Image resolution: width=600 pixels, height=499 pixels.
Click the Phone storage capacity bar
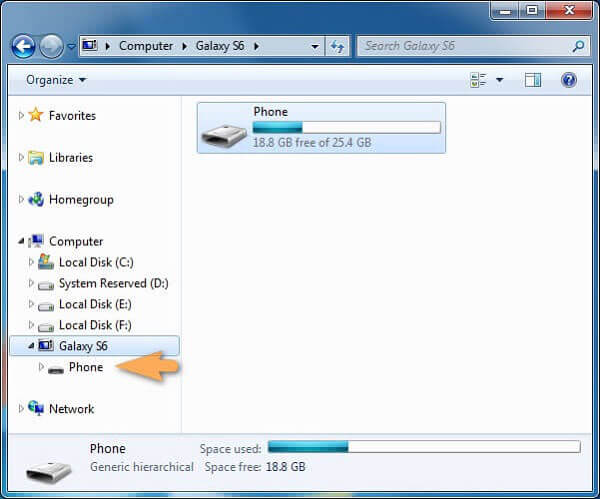[346, 127]
